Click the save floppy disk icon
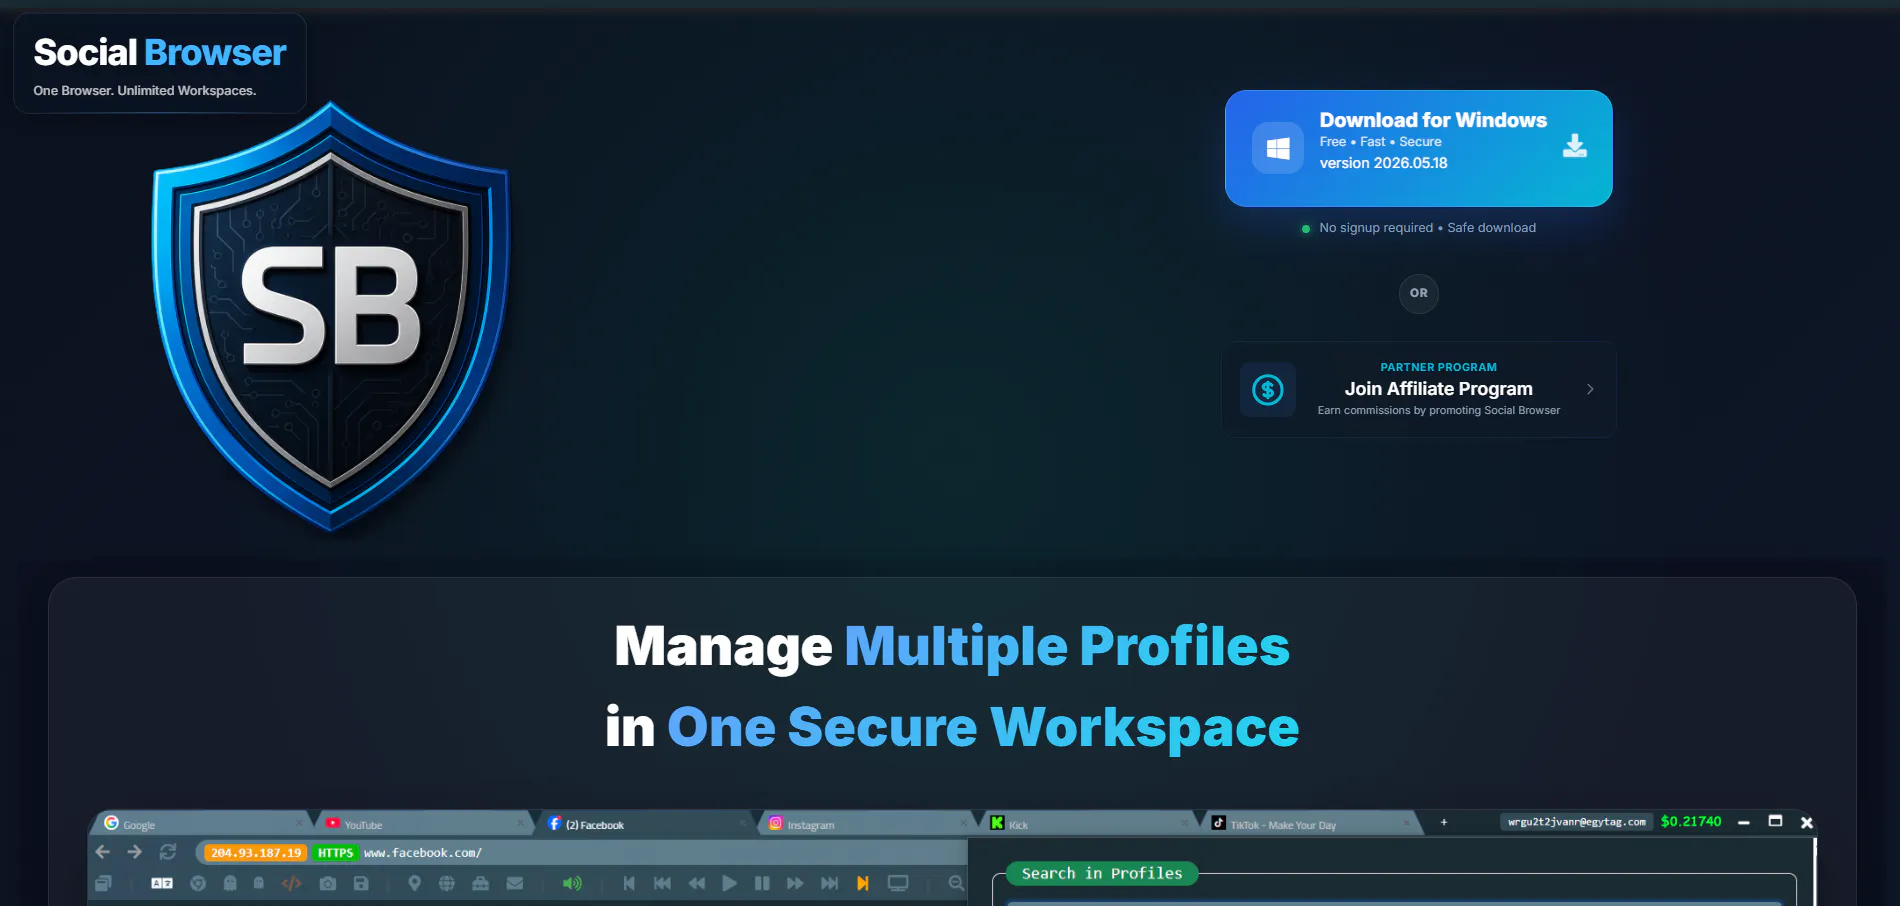This screenshot has width=1900, height=906. [361, 883]
